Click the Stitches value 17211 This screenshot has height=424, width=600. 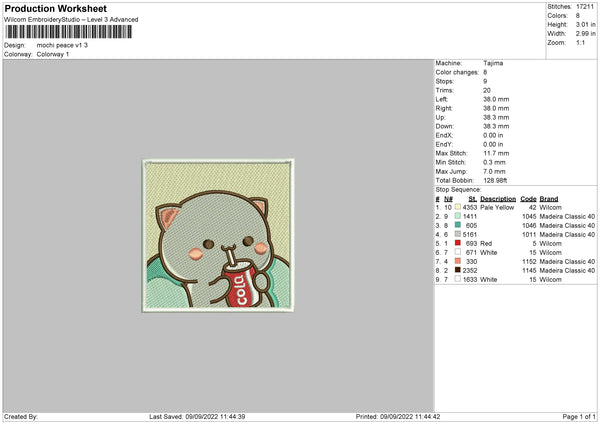click(x=585, y=7)
